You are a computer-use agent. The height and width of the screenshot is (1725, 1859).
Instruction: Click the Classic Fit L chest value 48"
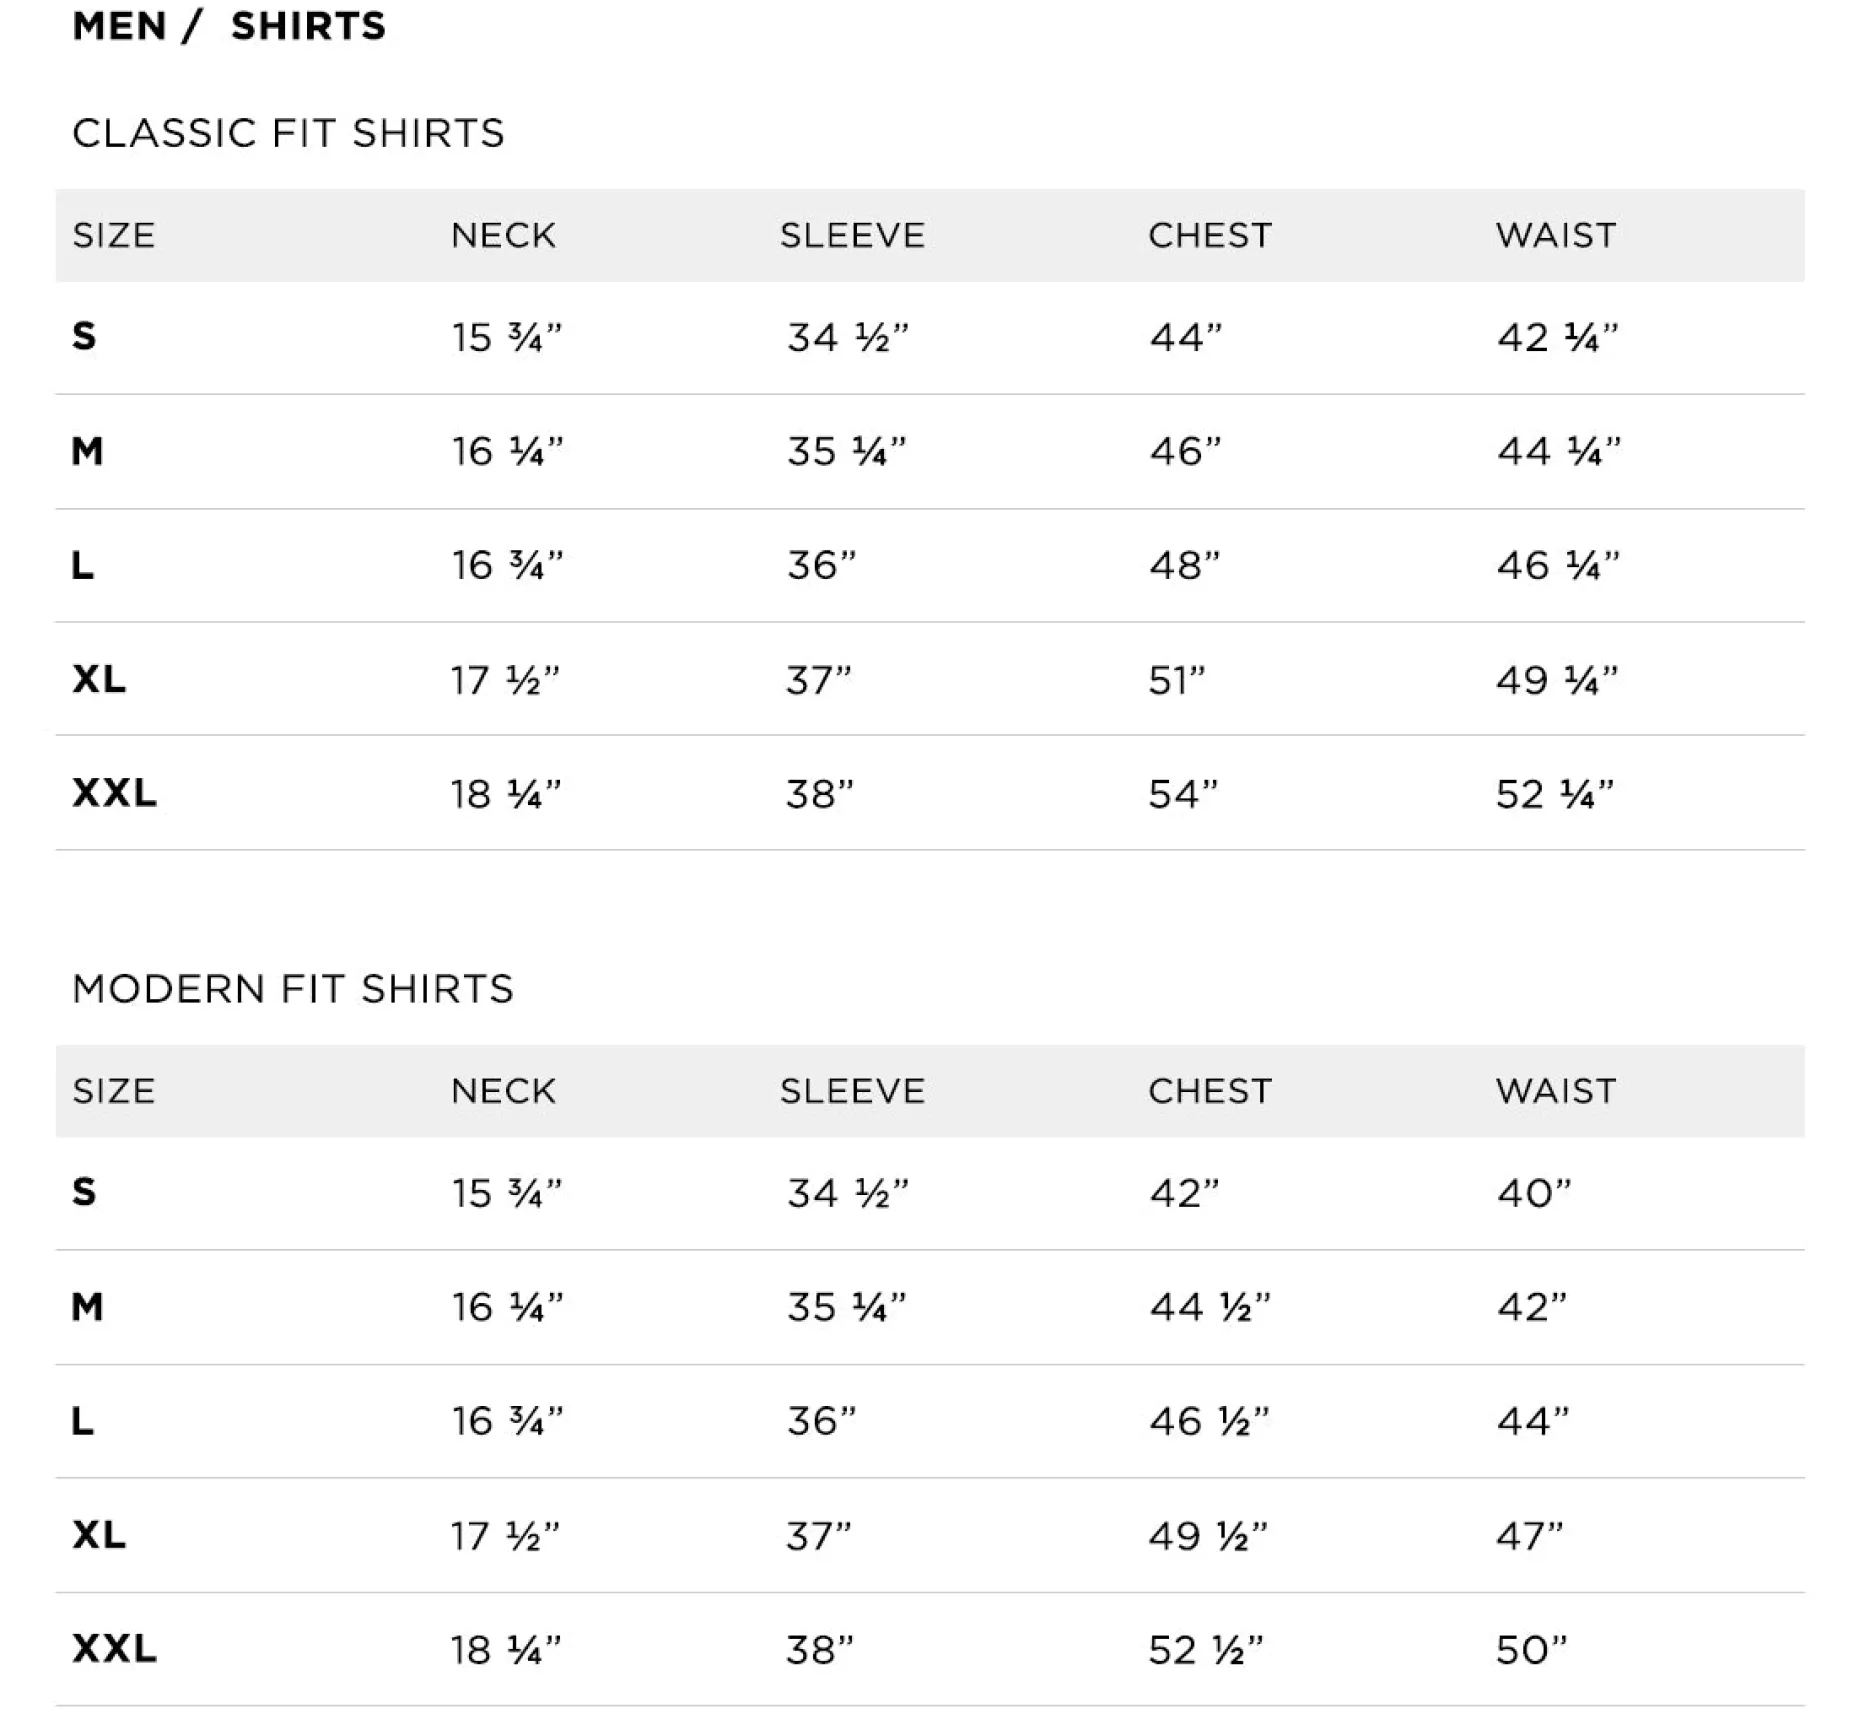(x=1184, y=566)
